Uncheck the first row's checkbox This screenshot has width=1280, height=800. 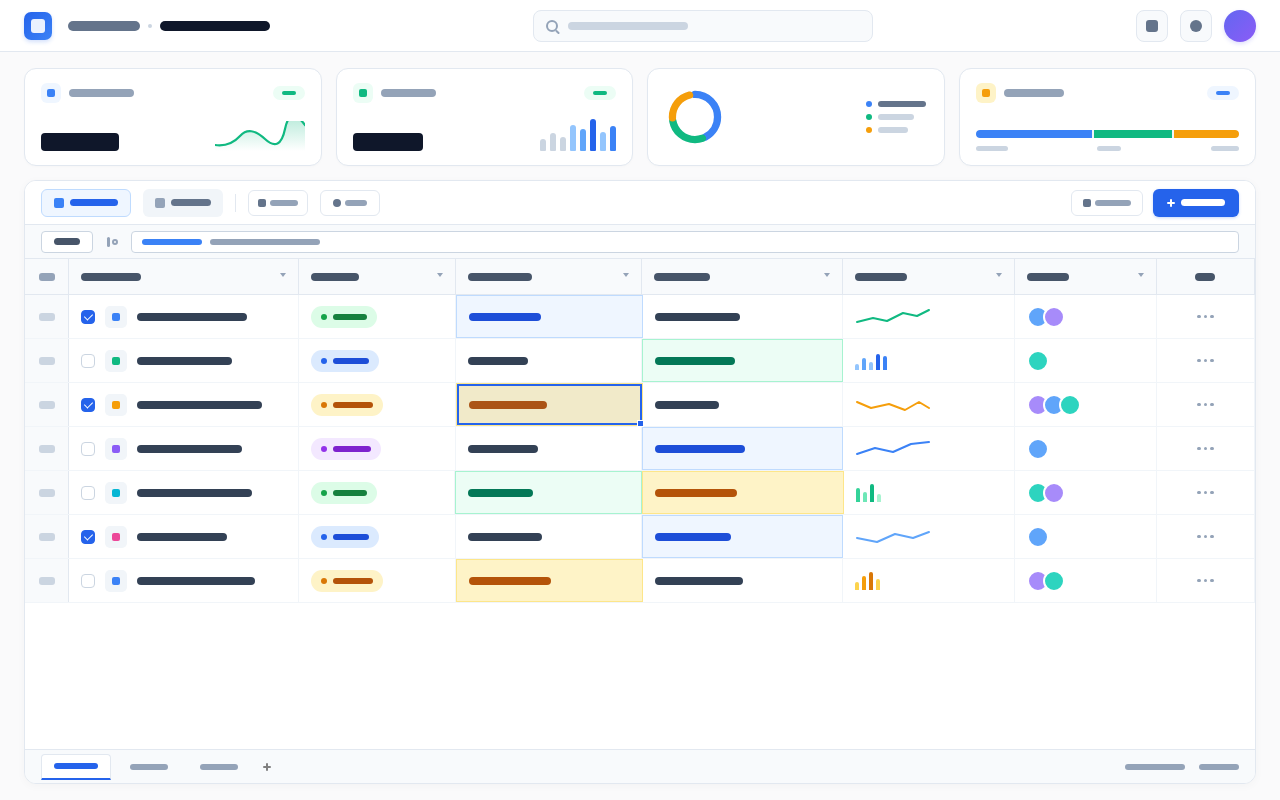pos(88,317)
